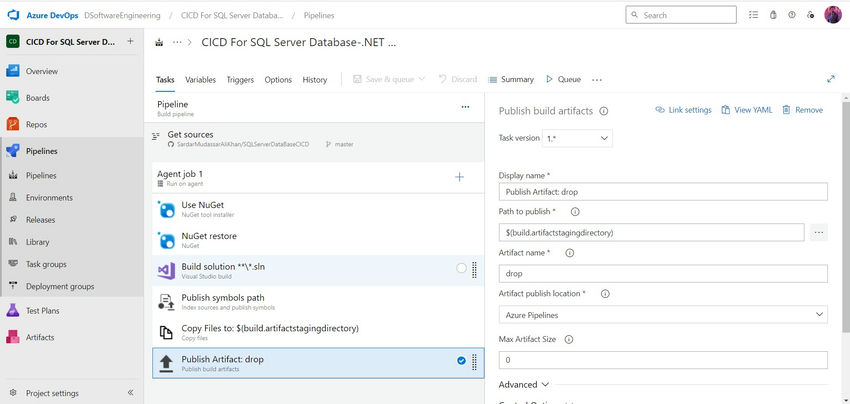Click the fullscreen expand icon
850x404 pixels.
[x=831, y=79]
